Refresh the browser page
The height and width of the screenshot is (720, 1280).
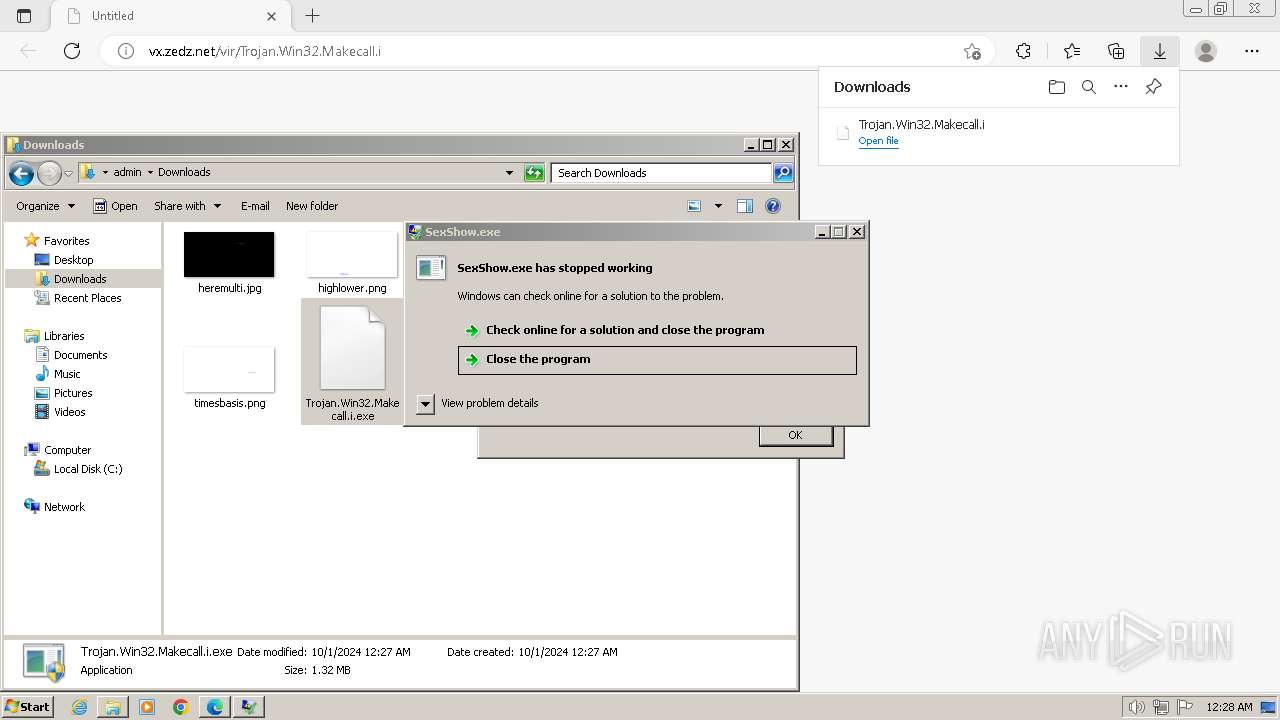tap(72, 51)
